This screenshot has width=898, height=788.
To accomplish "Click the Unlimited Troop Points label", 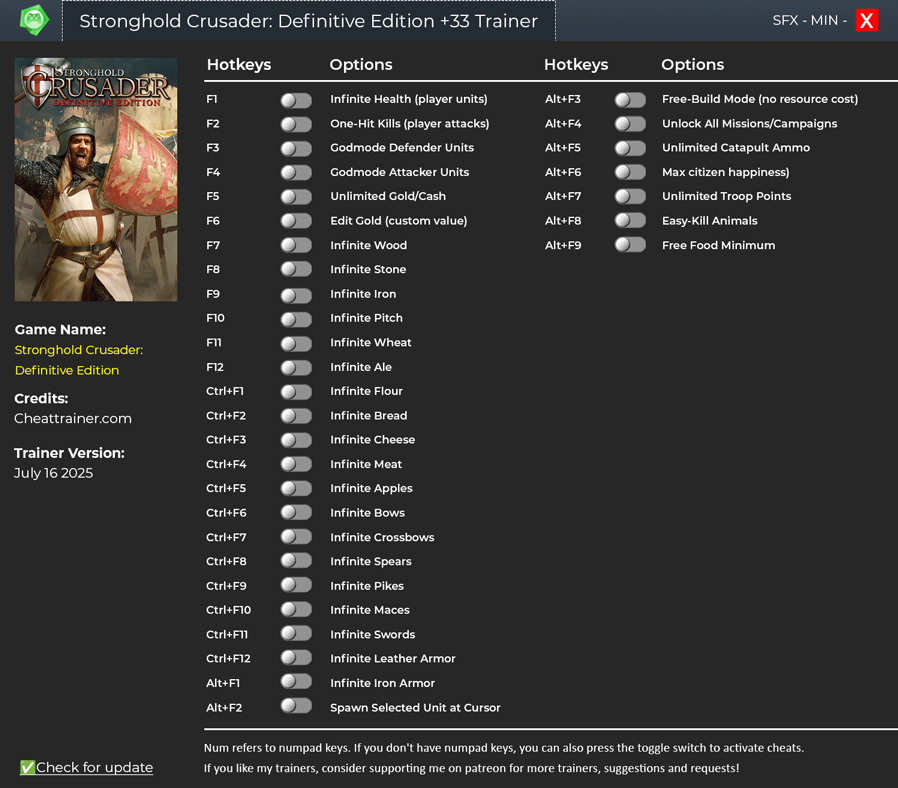I will [726, 196].
